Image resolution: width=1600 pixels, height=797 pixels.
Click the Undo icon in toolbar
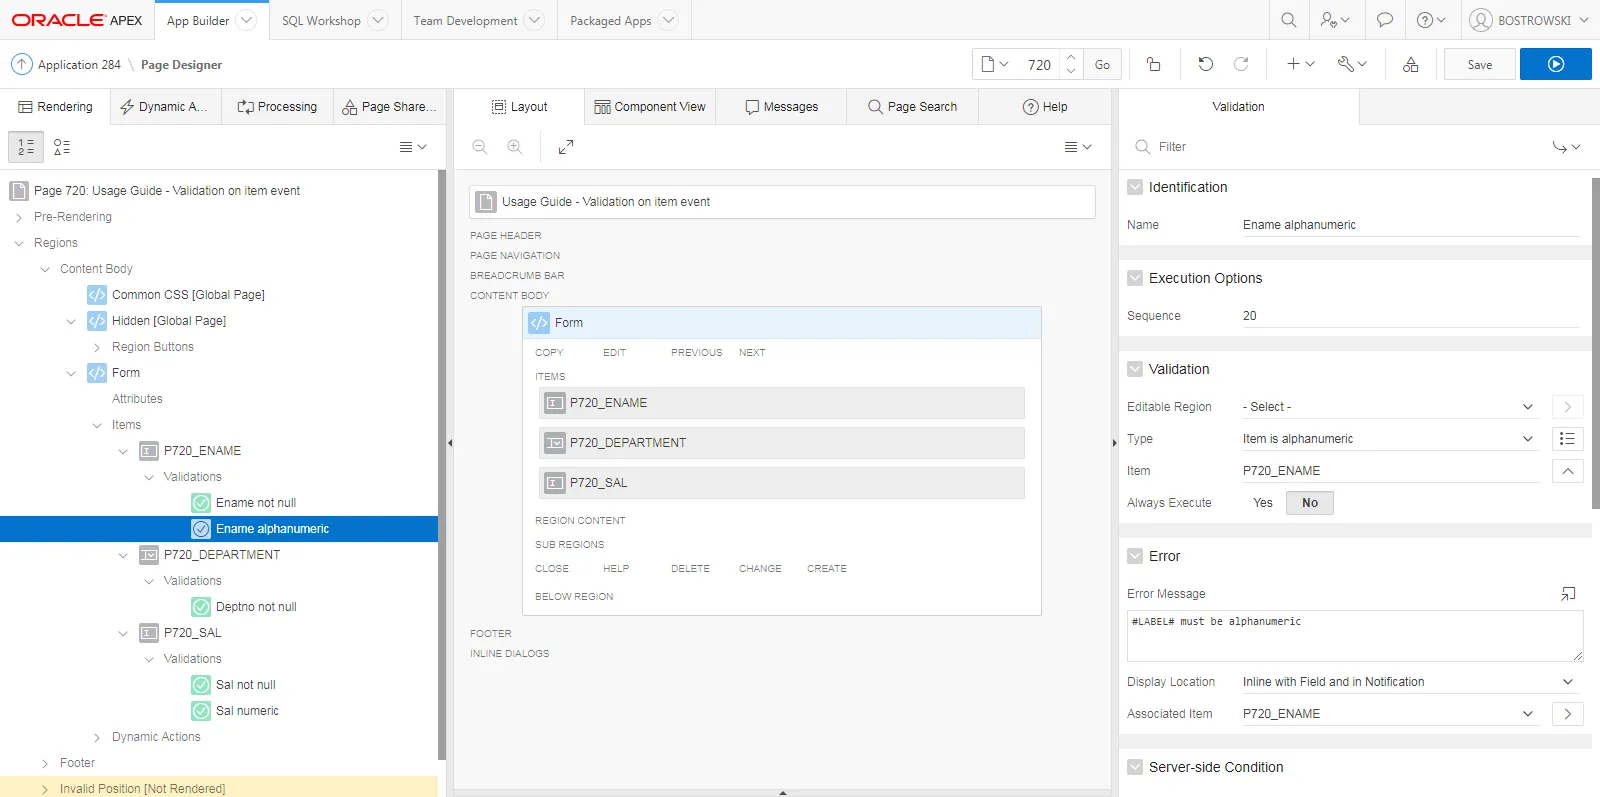1205,64
